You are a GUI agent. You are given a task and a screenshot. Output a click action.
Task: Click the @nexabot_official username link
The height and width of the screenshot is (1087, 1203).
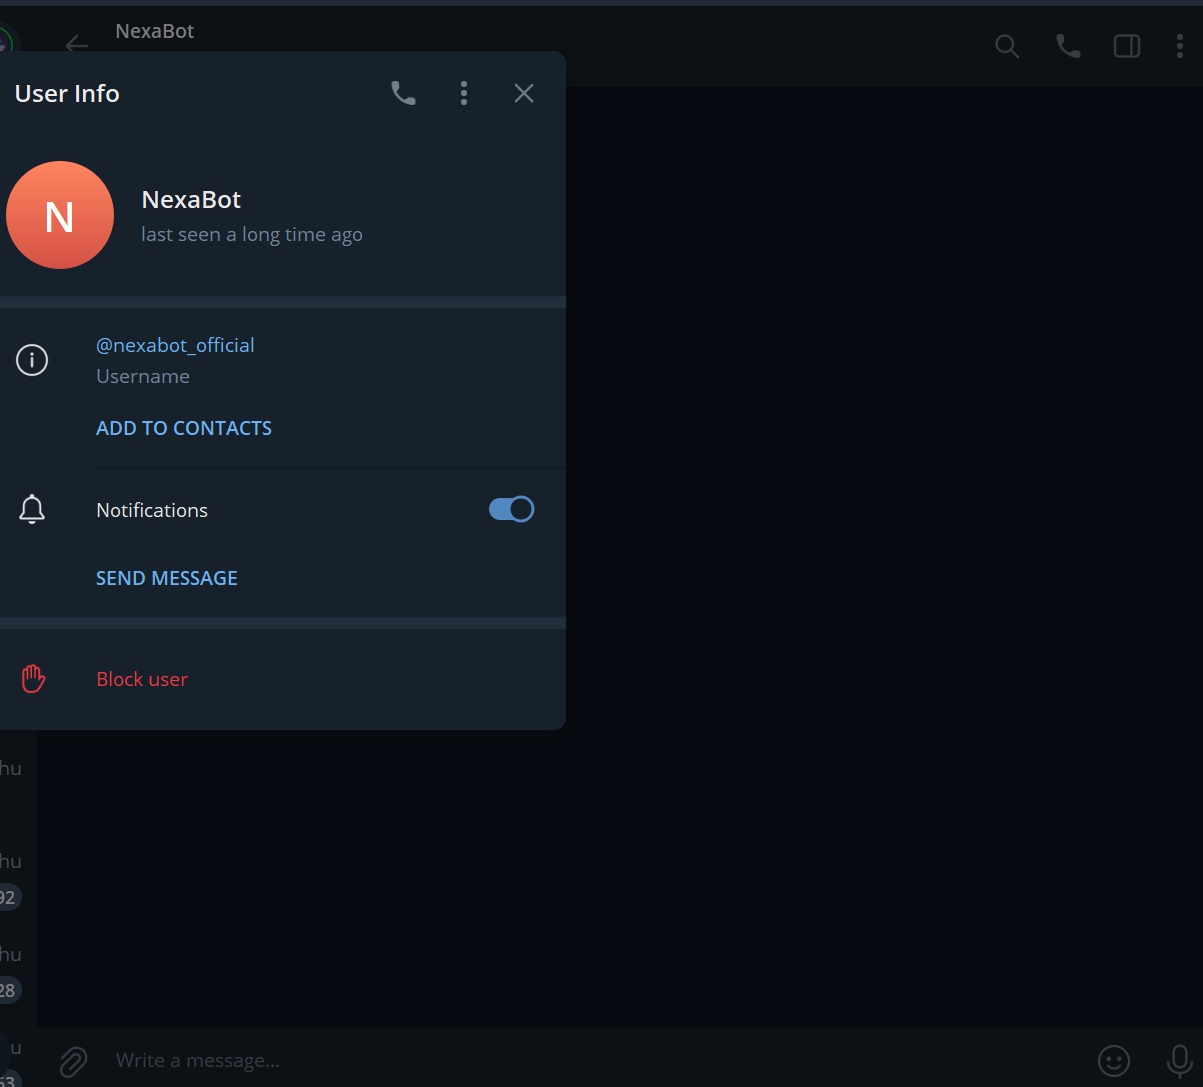pyautogui.click(x=175, y=345)
